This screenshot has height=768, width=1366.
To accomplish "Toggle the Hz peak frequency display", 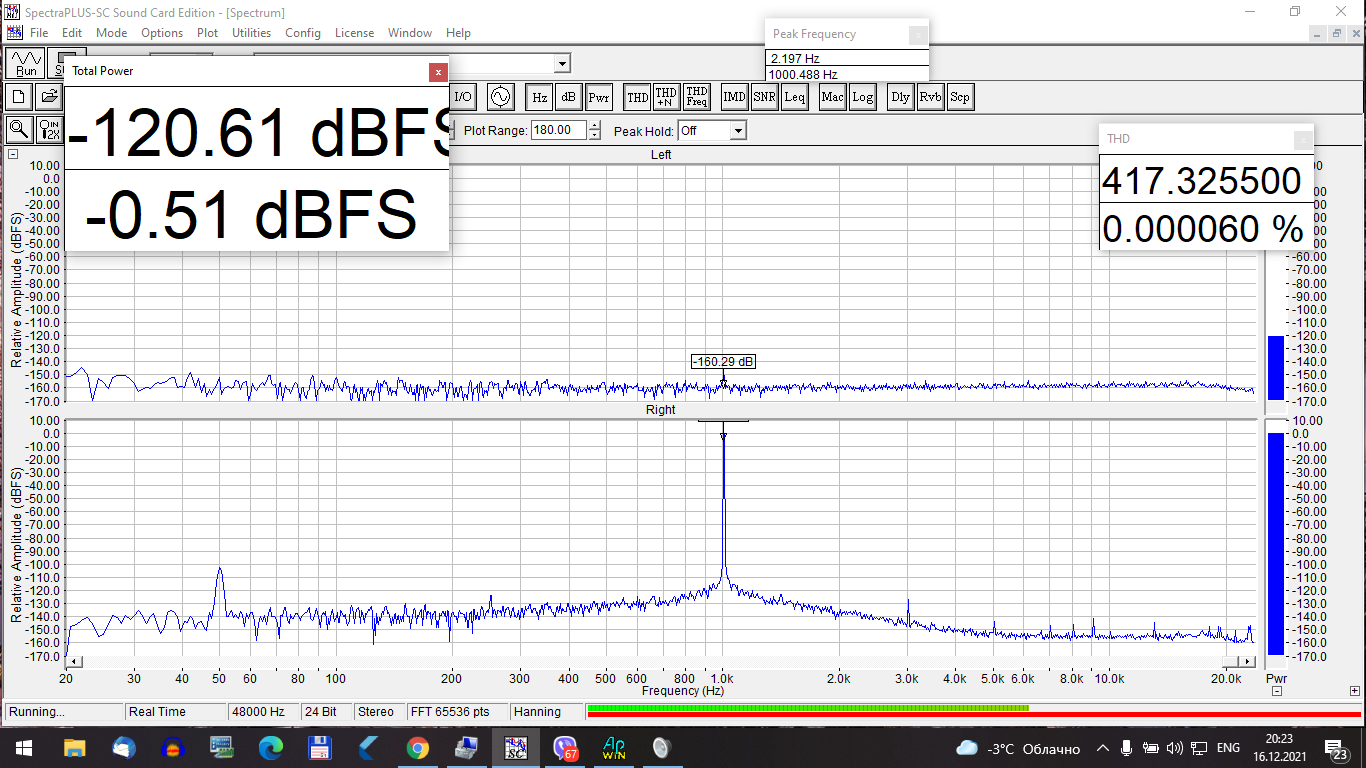I will [539, 97].
